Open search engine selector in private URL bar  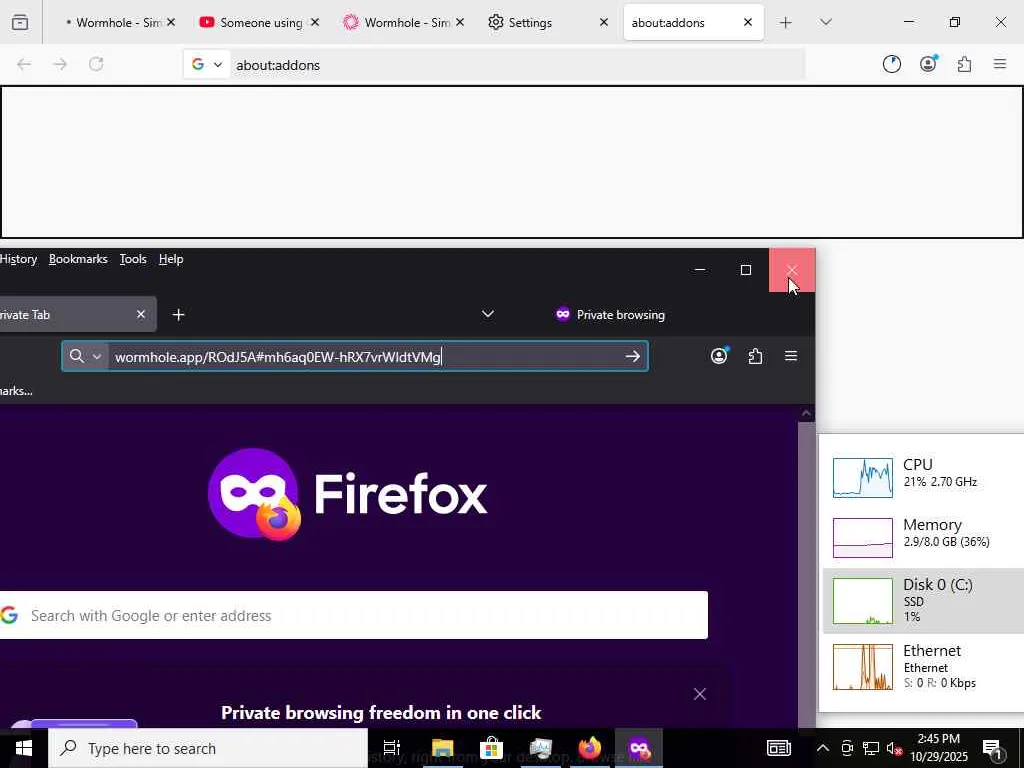point(86,357)
